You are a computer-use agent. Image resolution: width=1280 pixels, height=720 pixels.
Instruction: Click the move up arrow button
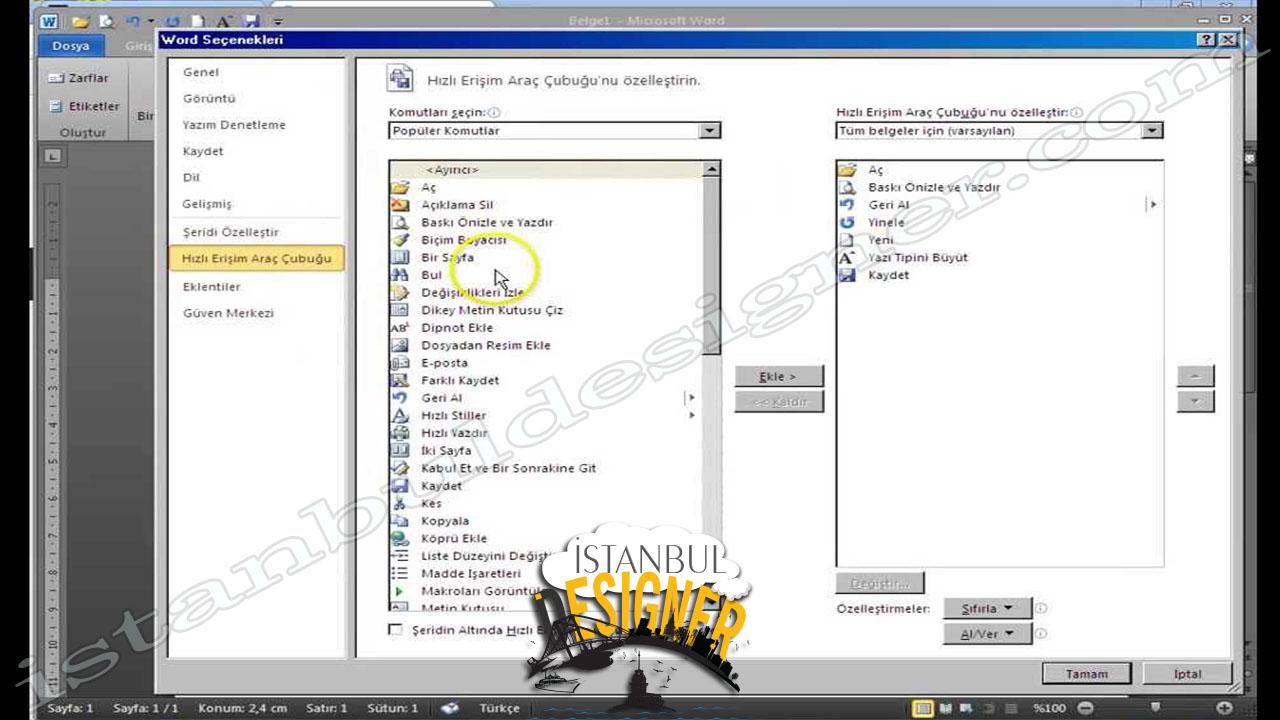click(x=1196, y=377)
